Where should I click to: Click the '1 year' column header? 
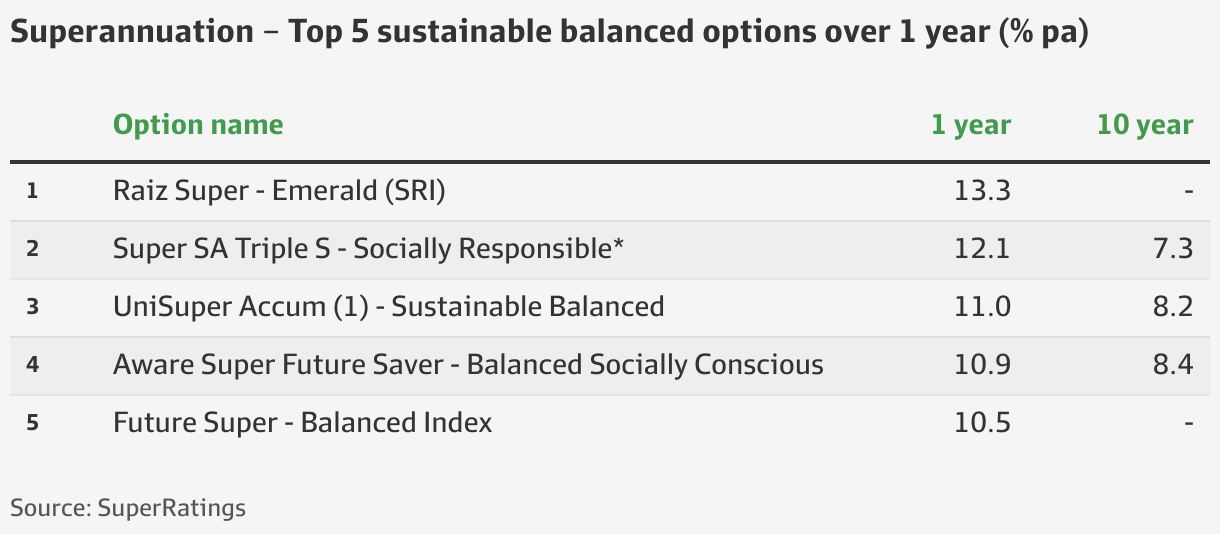click(x=971, y=125)
